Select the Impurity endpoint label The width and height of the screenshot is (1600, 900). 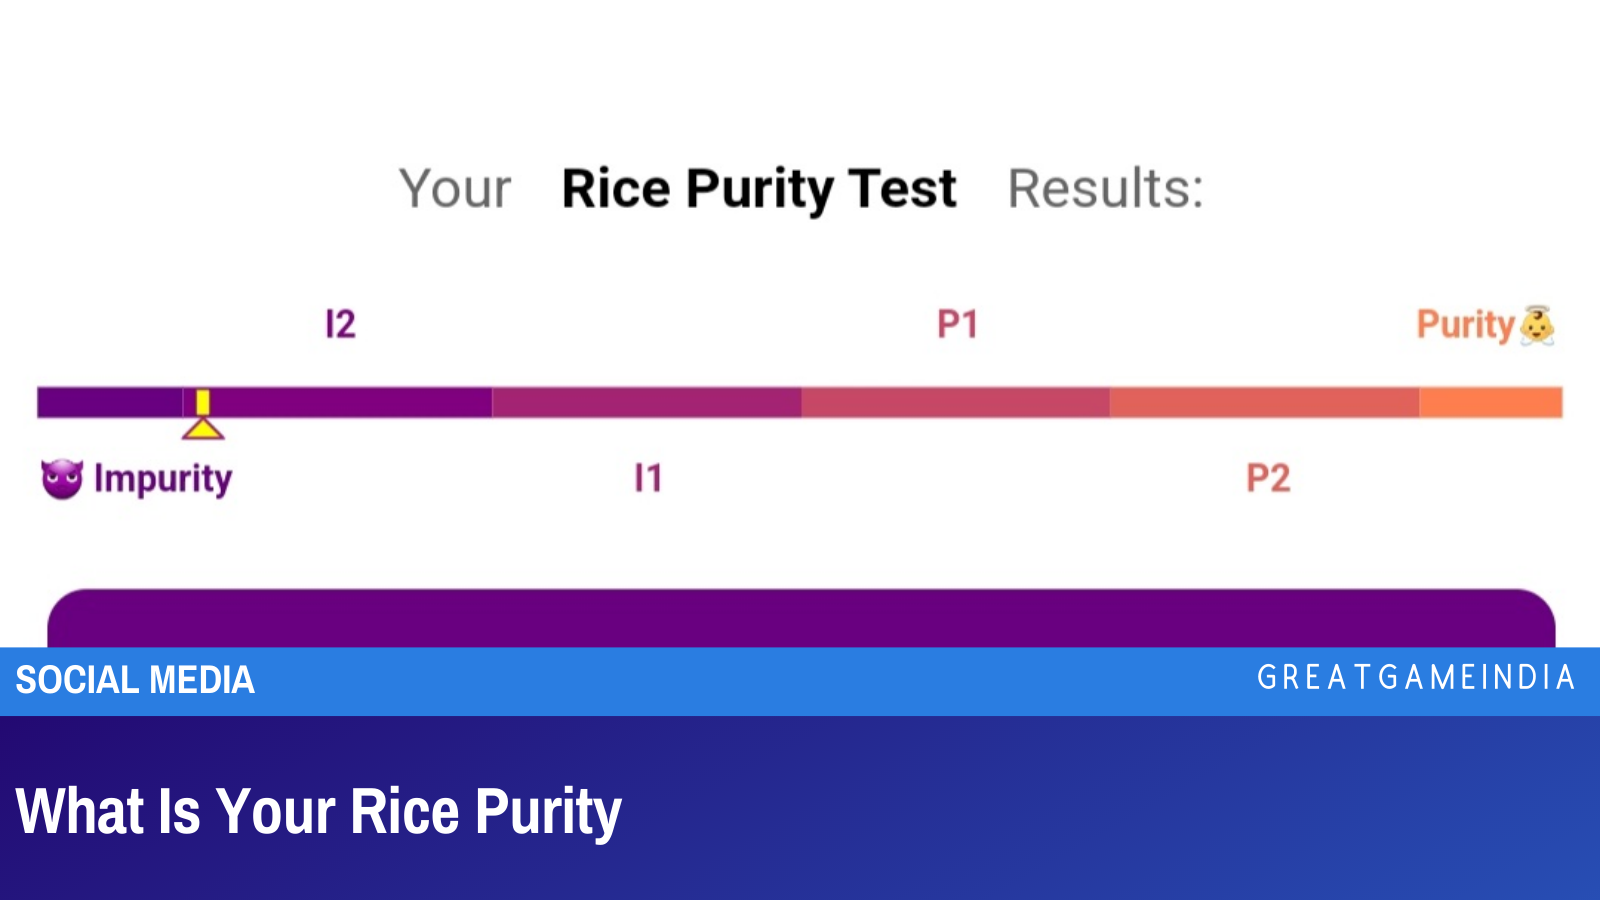(x=162, y=478)
